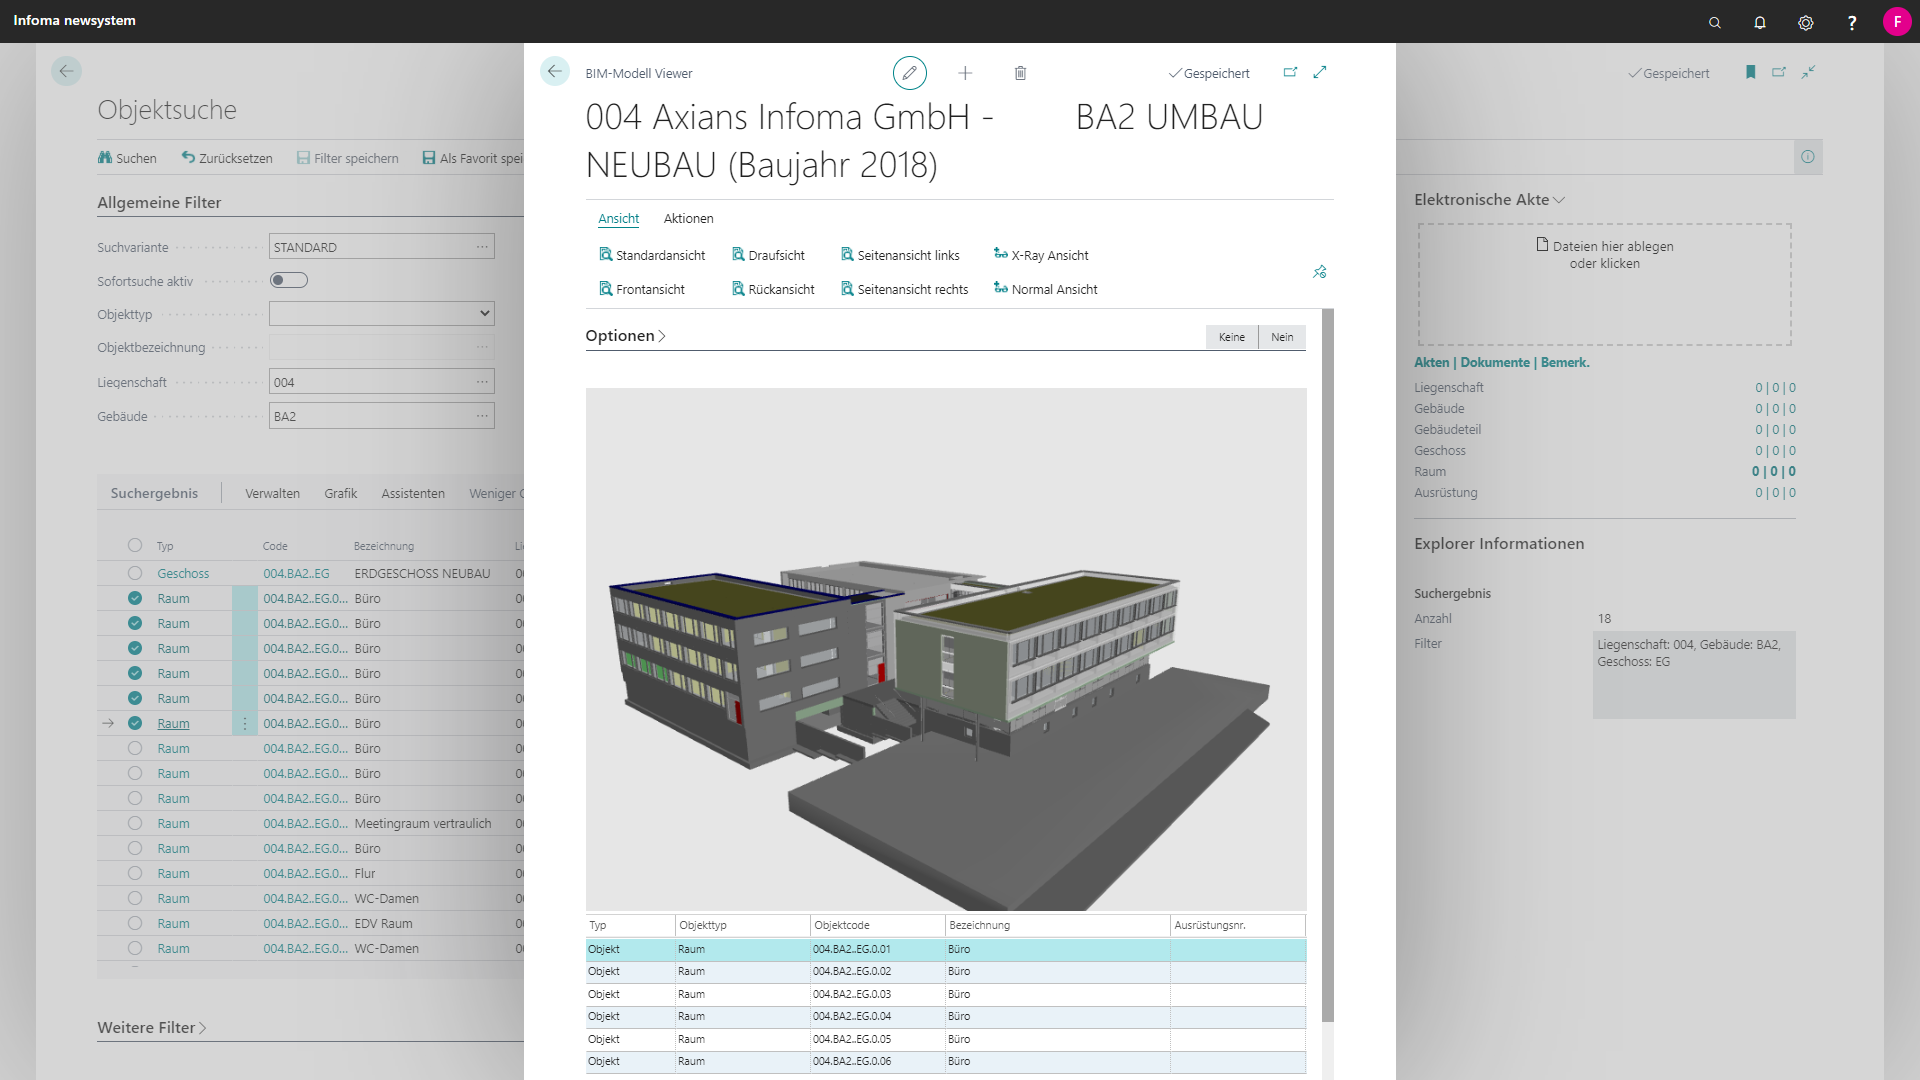Open notifications bell icon

click(1760, 22)
